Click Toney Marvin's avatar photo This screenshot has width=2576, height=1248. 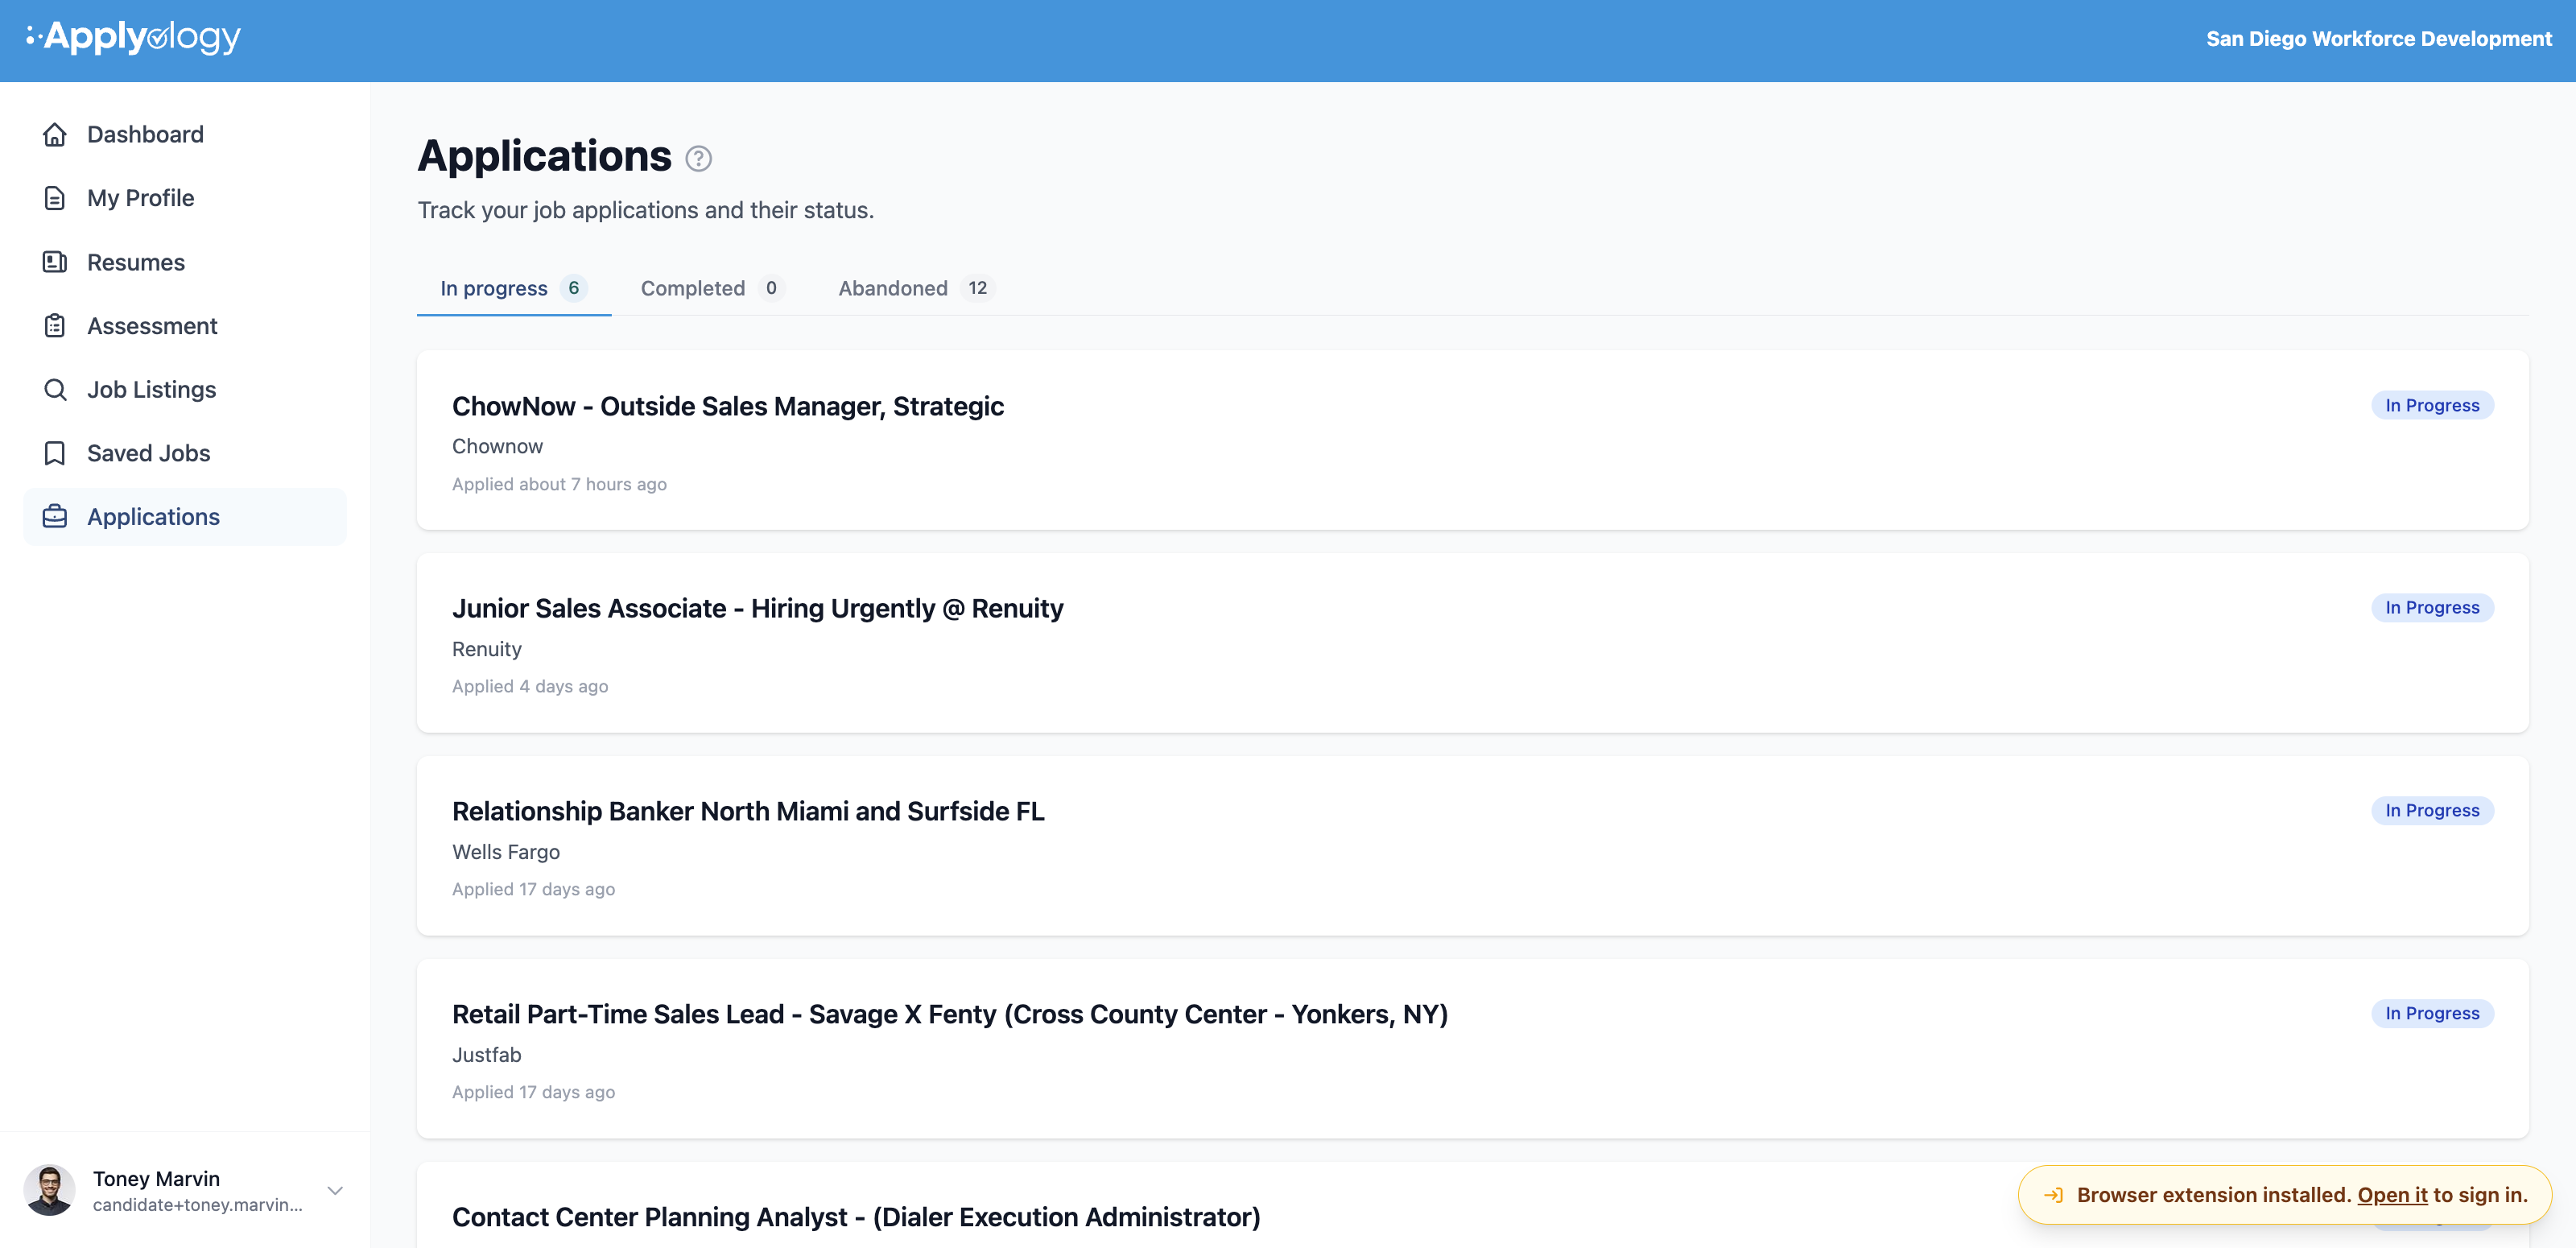[49, 1190]
